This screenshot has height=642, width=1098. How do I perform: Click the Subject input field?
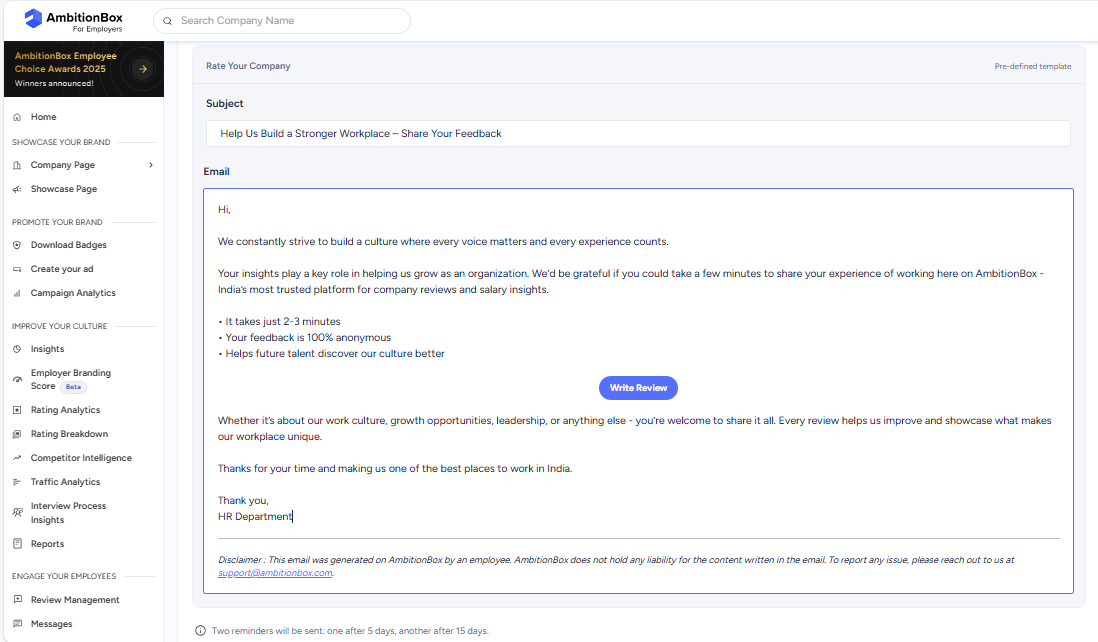638,134
